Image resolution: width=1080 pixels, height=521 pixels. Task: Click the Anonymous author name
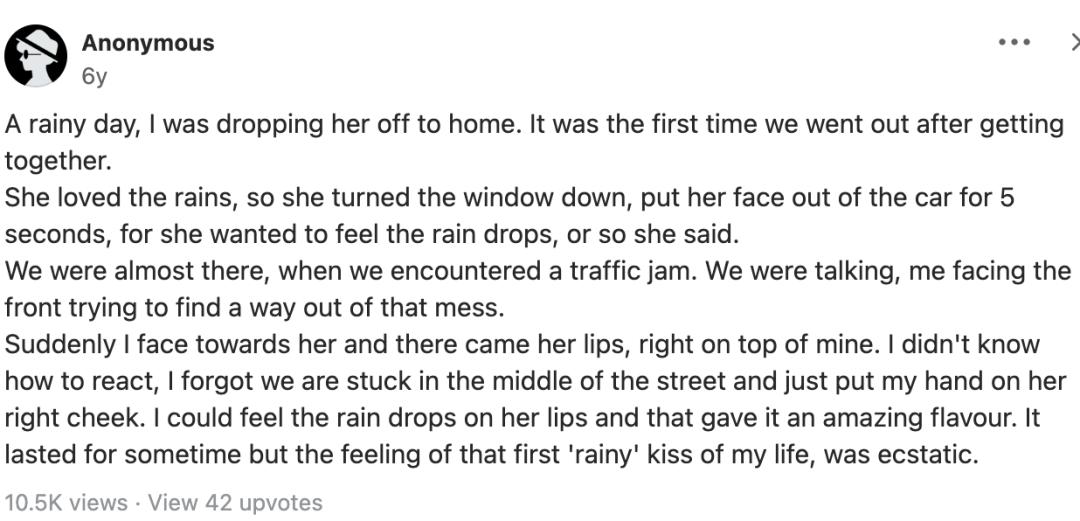tap(148, 43)
